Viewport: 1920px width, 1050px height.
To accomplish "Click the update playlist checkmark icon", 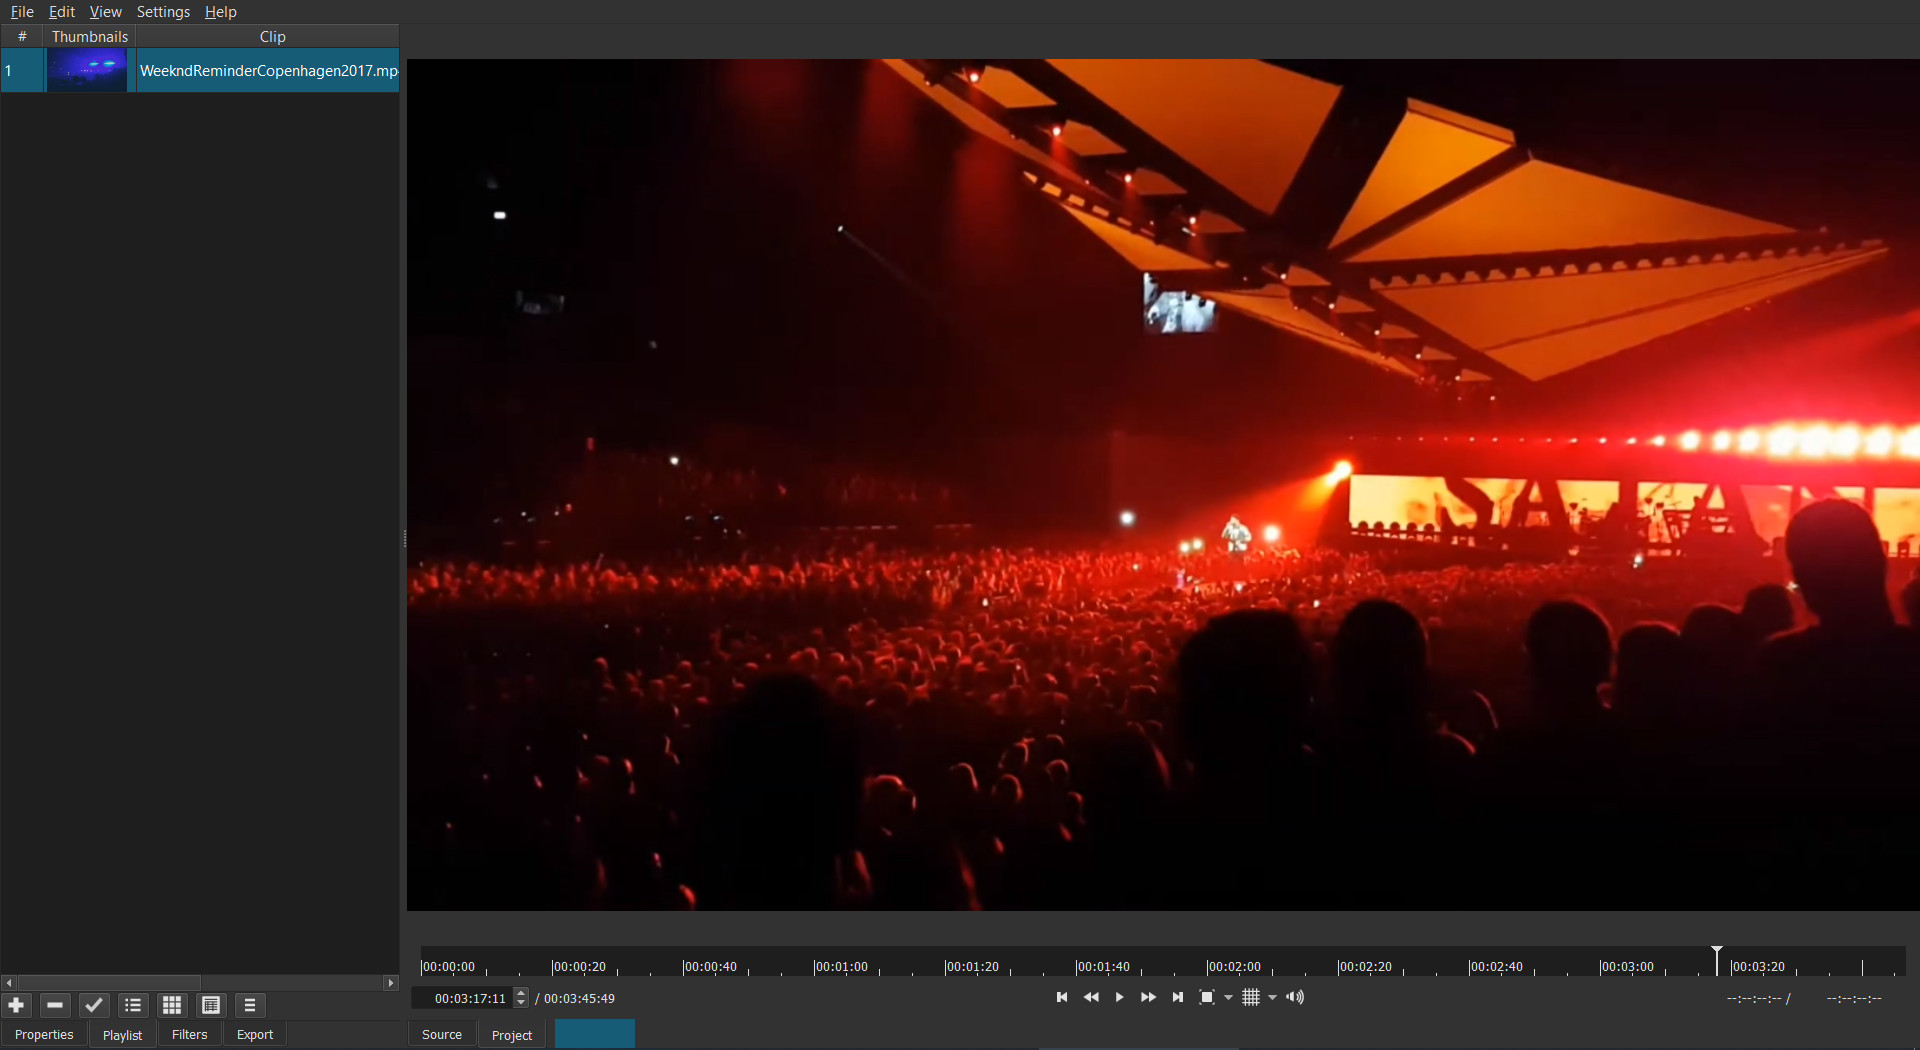I will pyautogui.click(x=94, y=1005).
